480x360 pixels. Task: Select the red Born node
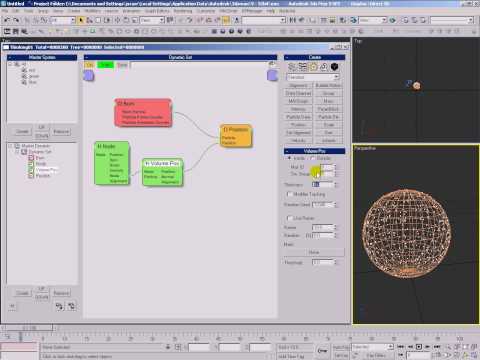[143, 113]
